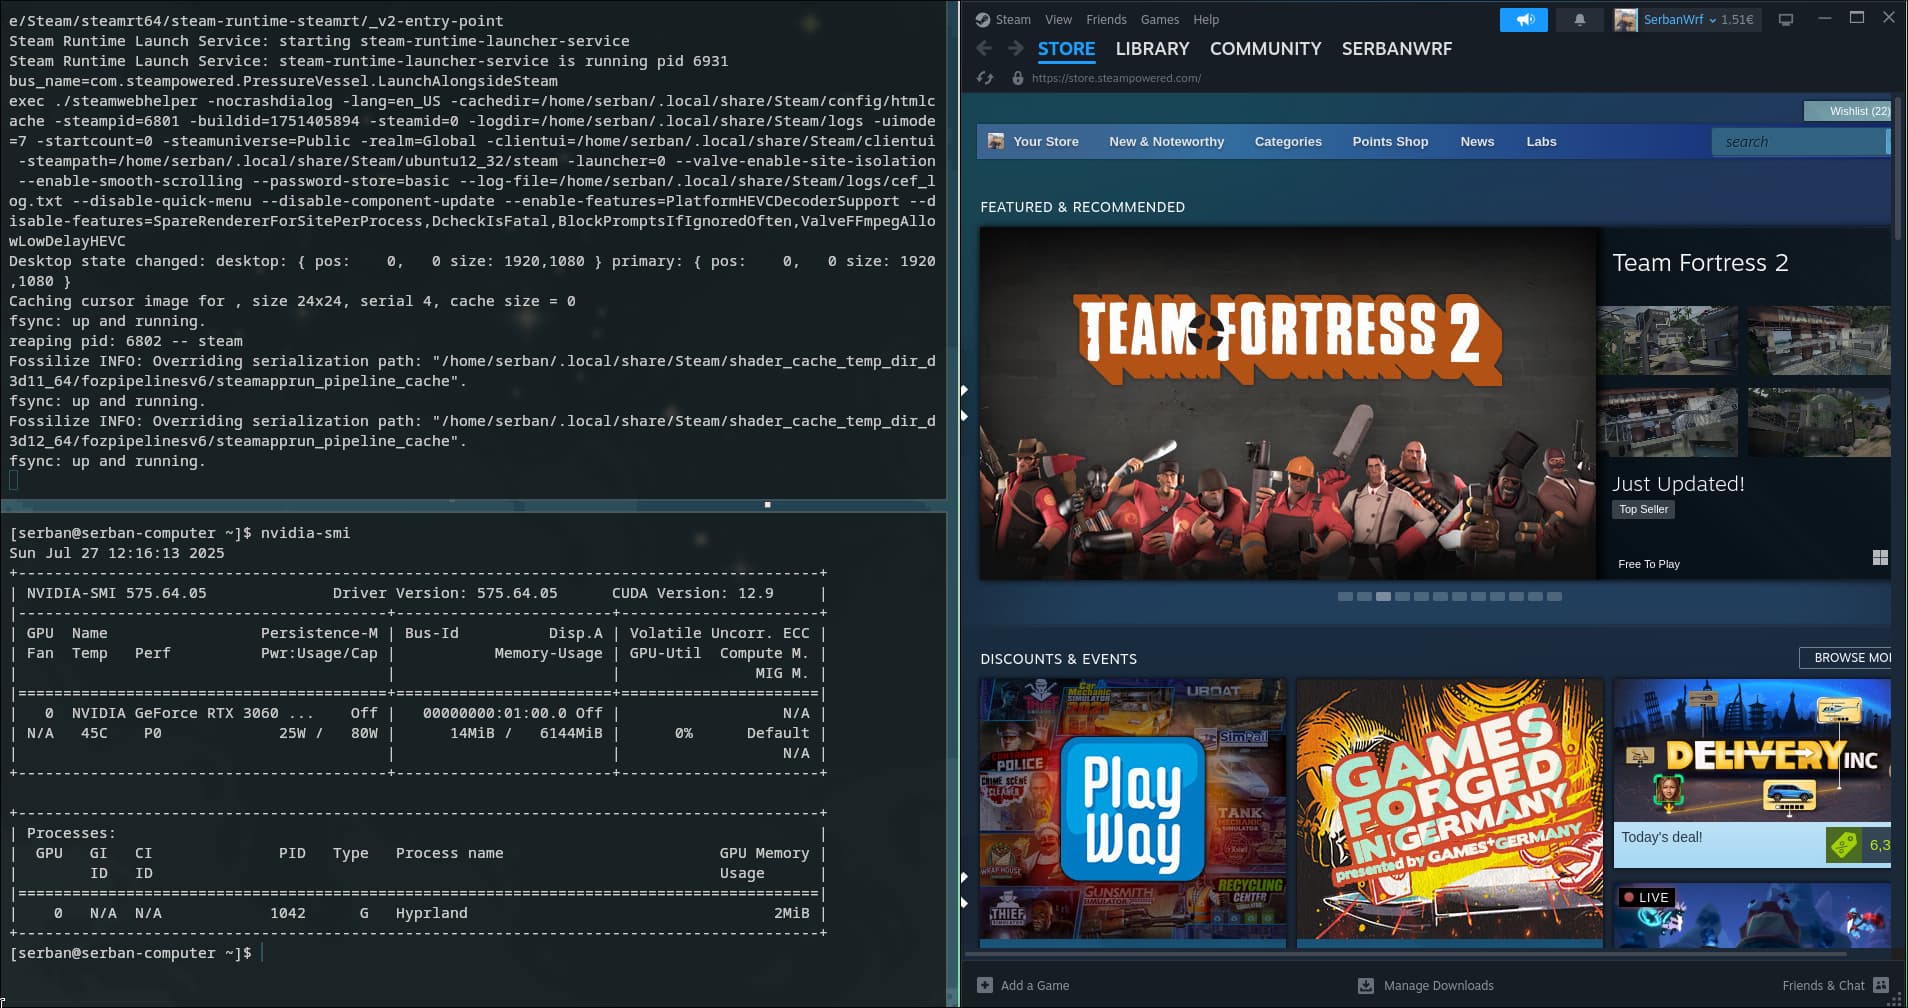Switch to Big Picture mode via the monitor icon
This screenshot has width=1908, height=1008.
(x=1786, y=20)
